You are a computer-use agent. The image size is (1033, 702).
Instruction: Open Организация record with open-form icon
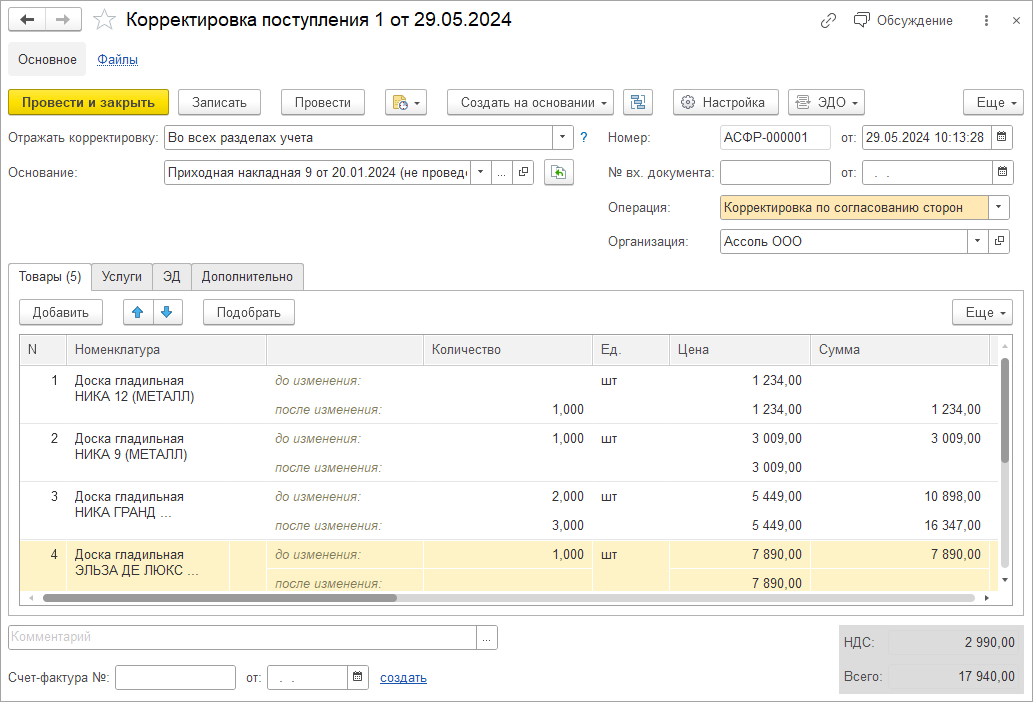click(999, 242)
